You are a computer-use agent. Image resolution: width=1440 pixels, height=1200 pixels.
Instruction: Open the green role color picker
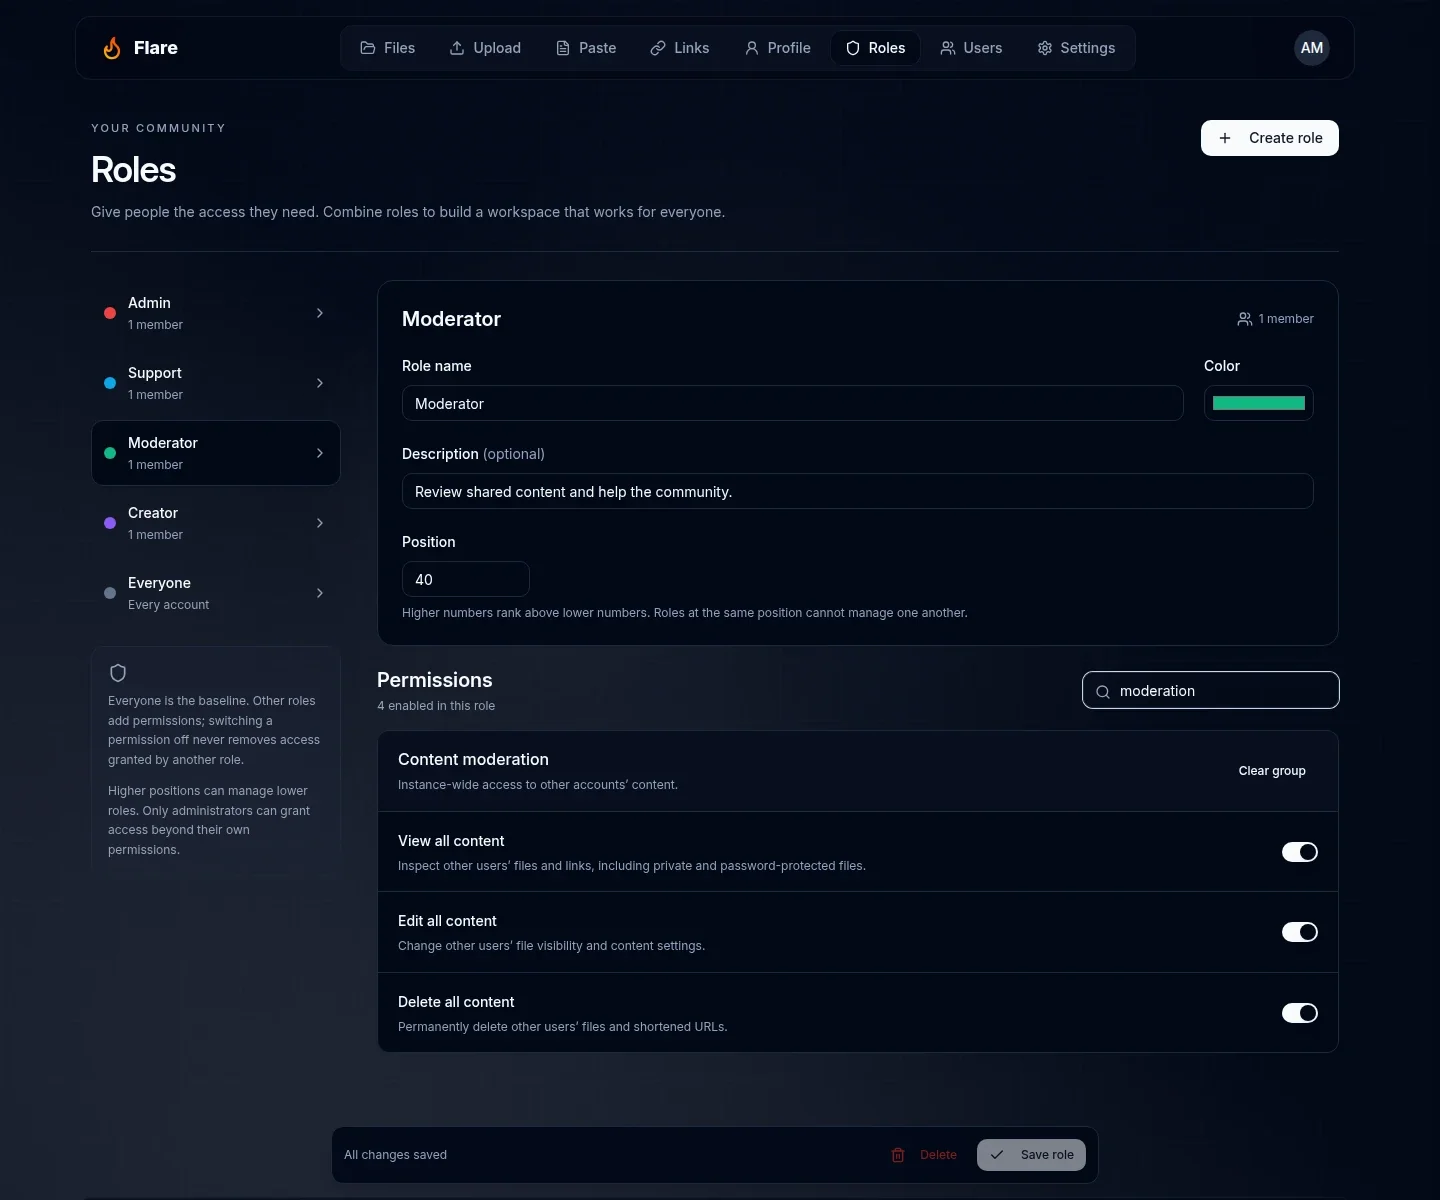point(1259,403)
